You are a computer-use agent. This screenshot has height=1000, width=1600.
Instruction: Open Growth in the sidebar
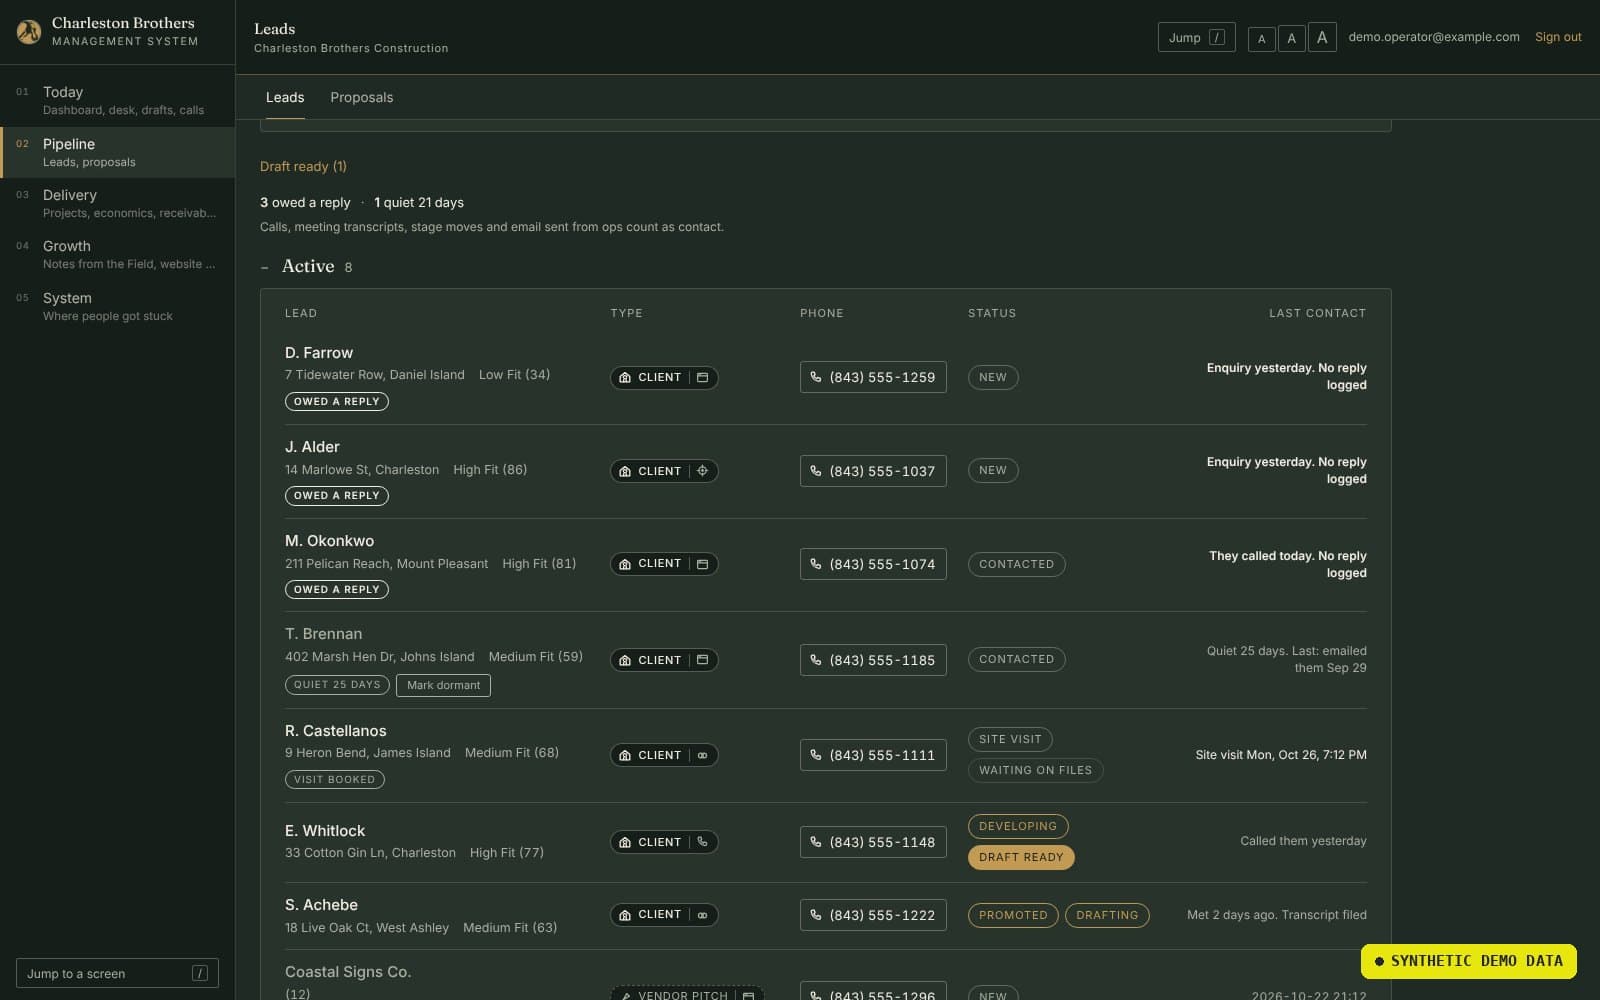pyautogui.click(x=118, y=254)
